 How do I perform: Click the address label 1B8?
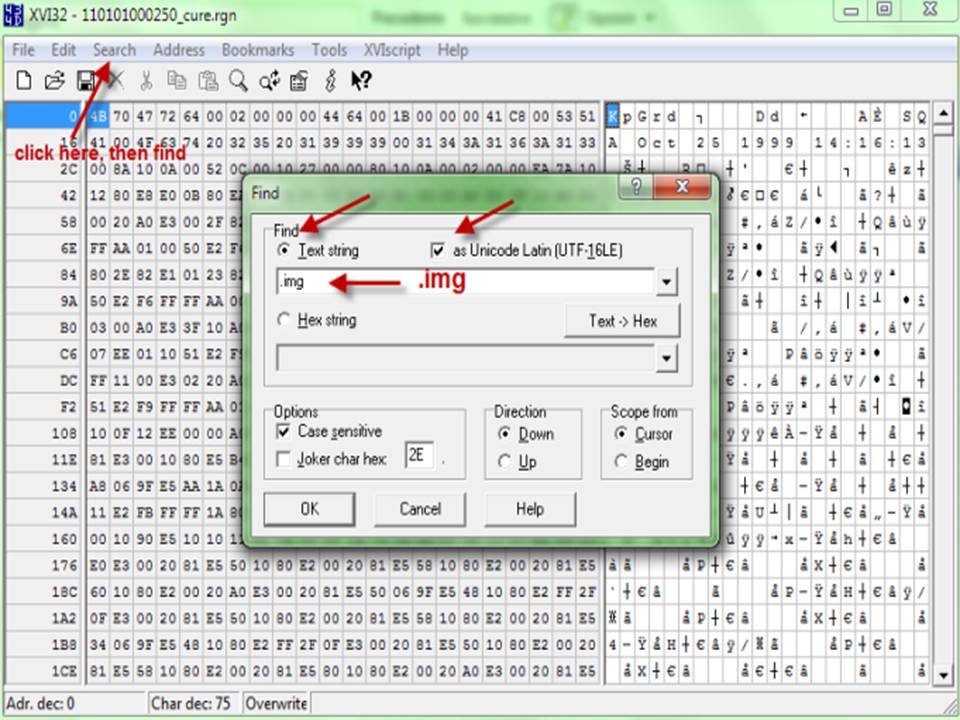64,645
